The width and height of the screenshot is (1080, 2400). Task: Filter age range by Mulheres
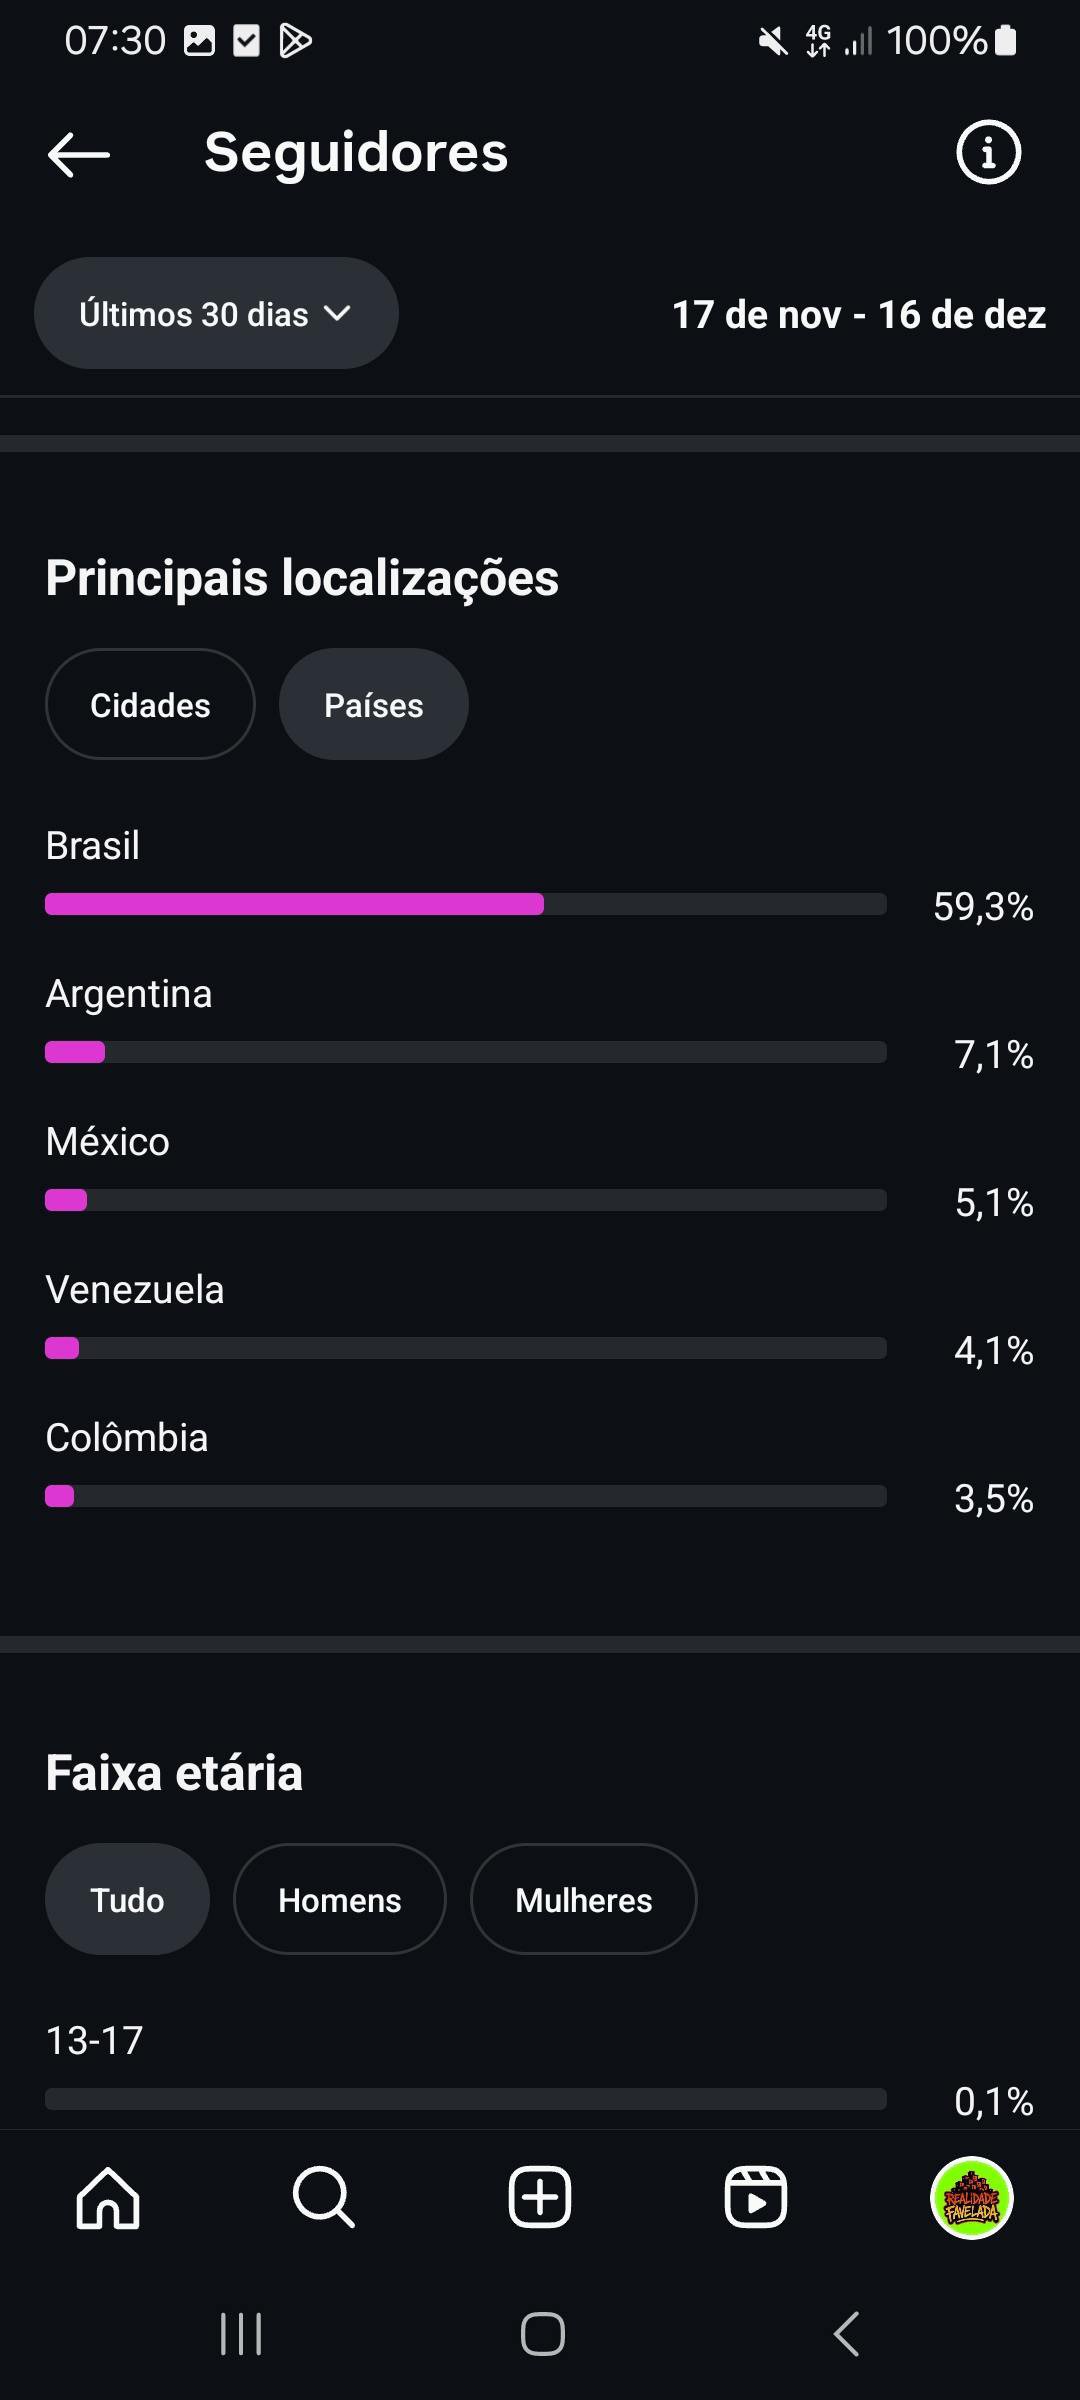coord(583,1900)
